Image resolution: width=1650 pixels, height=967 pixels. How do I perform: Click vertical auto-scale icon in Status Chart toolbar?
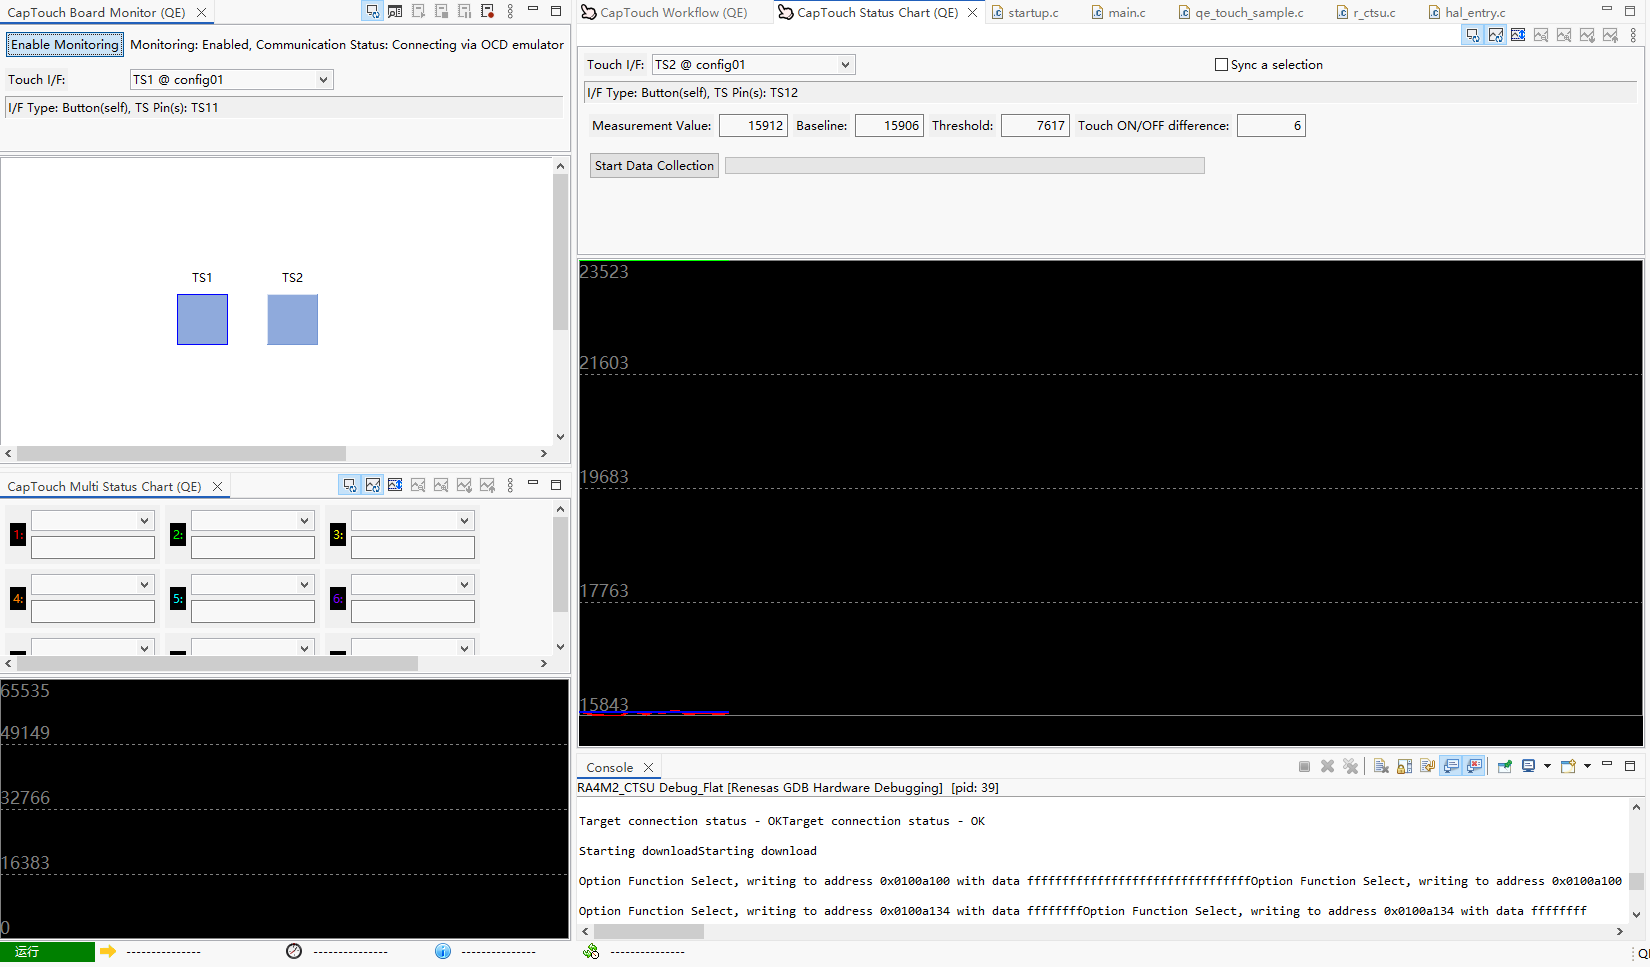click(x=1518, y=35)
